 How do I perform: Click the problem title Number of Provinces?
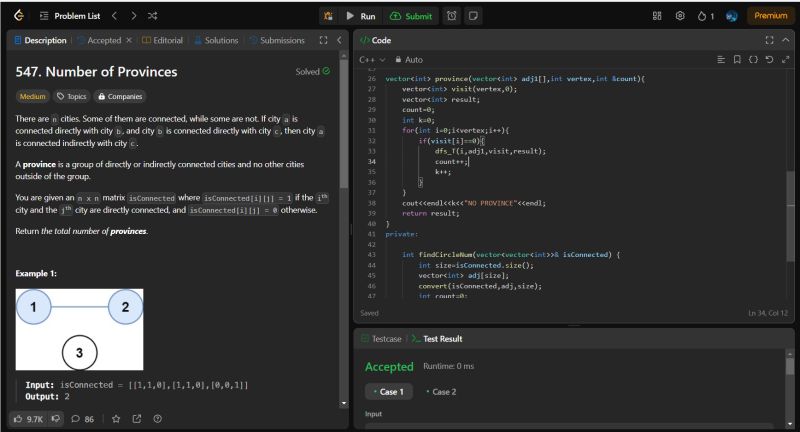tap(96, 71)
